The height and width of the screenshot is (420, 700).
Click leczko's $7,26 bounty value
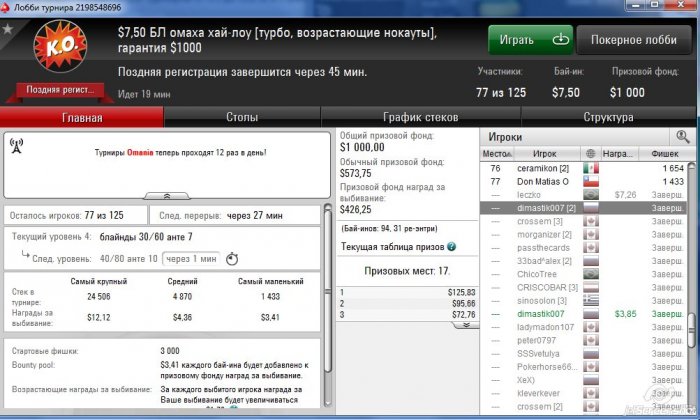coord(625,195)
